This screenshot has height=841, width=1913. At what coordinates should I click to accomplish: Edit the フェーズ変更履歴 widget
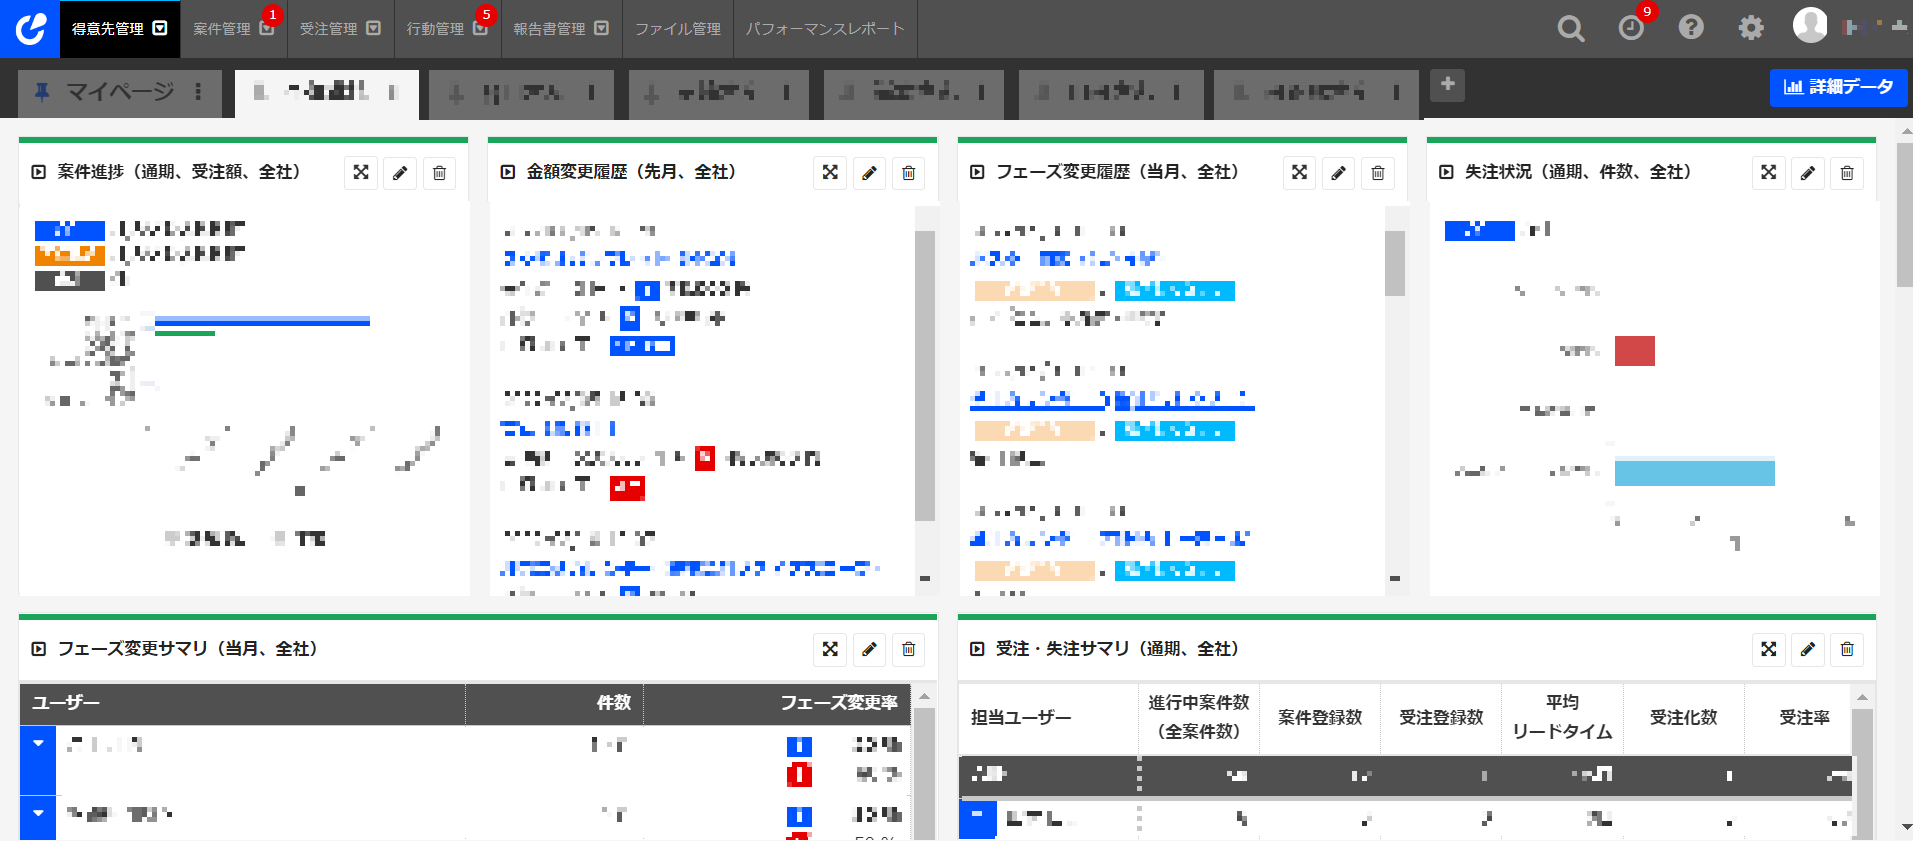pos(1338,173)
